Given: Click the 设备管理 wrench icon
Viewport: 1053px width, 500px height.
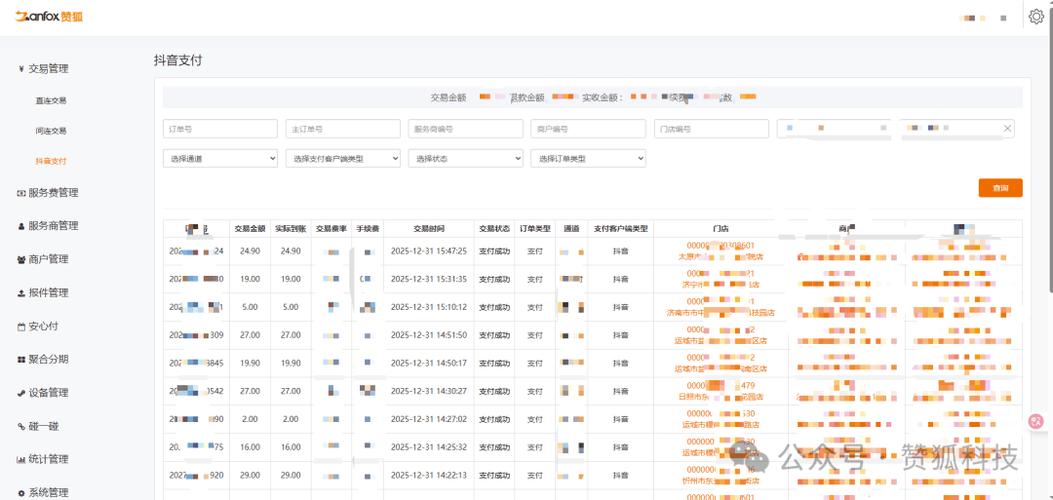Looking at the screenshot, I should pyautogui.click(x=21, y=393).
